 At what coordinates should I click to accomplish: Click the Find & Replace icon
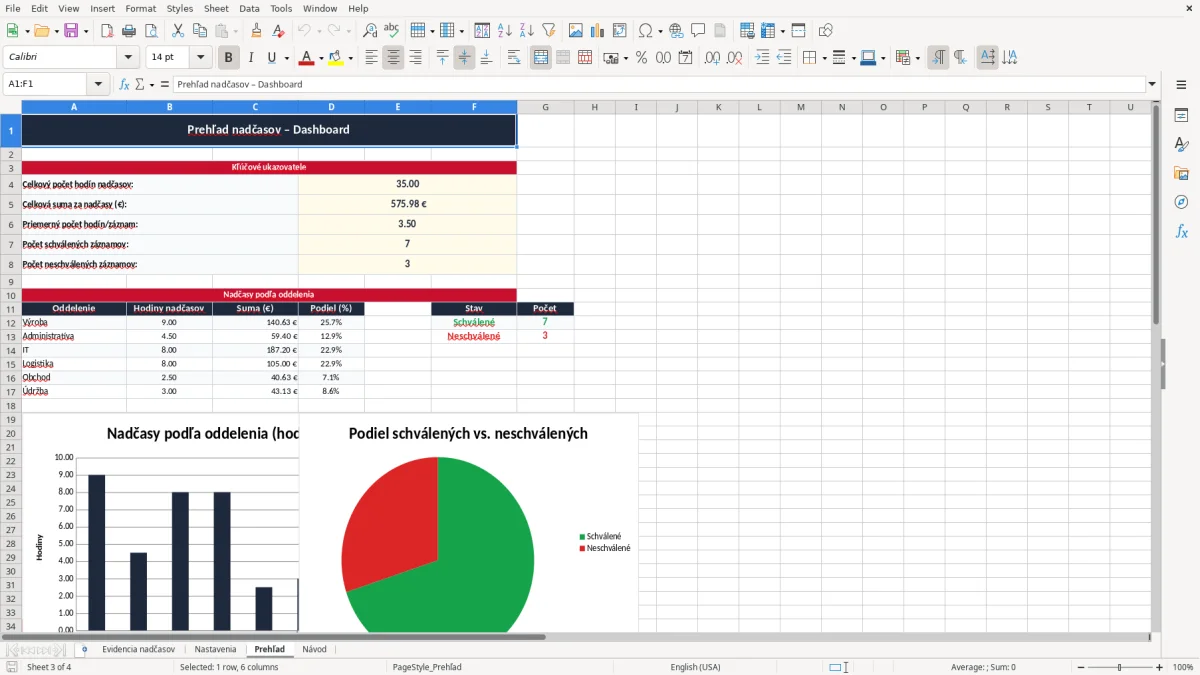point(370,31)
